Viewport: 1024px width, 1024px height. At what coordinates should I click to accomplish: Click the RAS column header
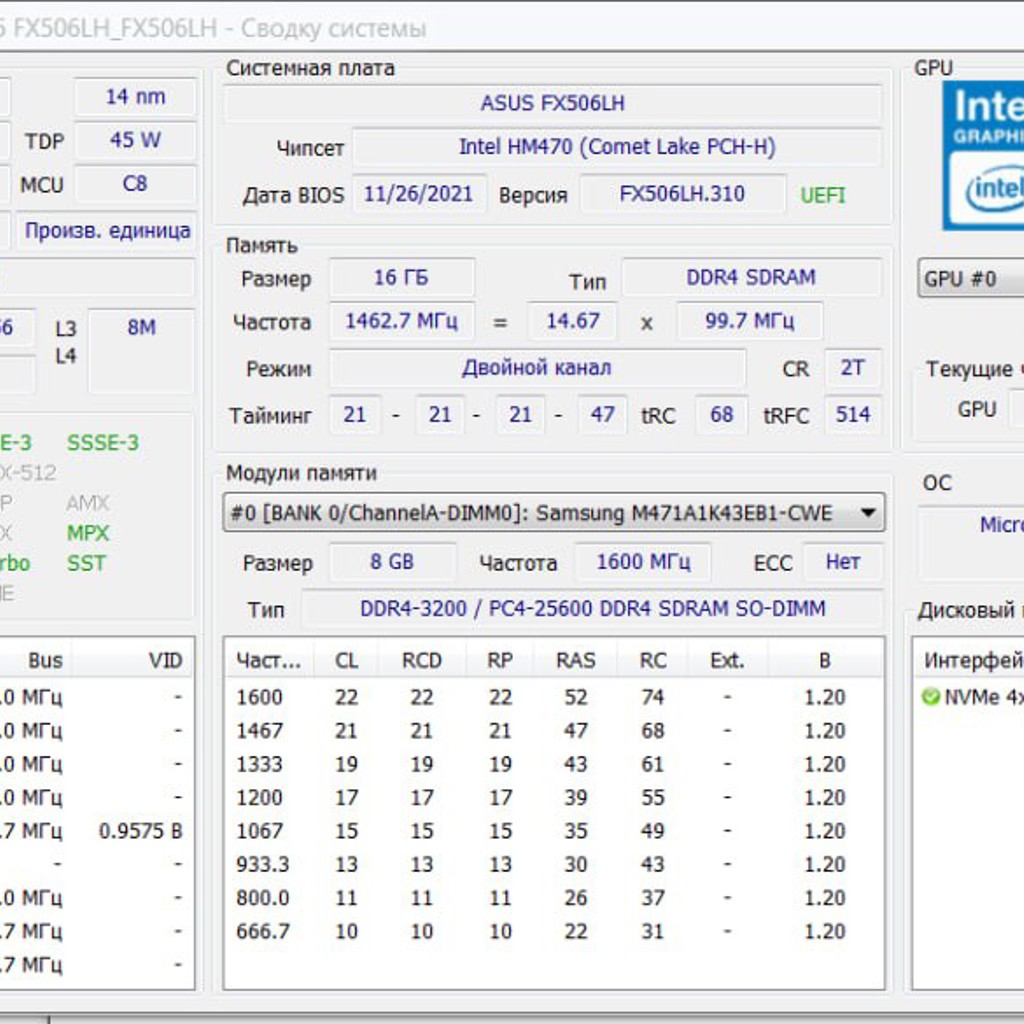click(x=575, y=660)
